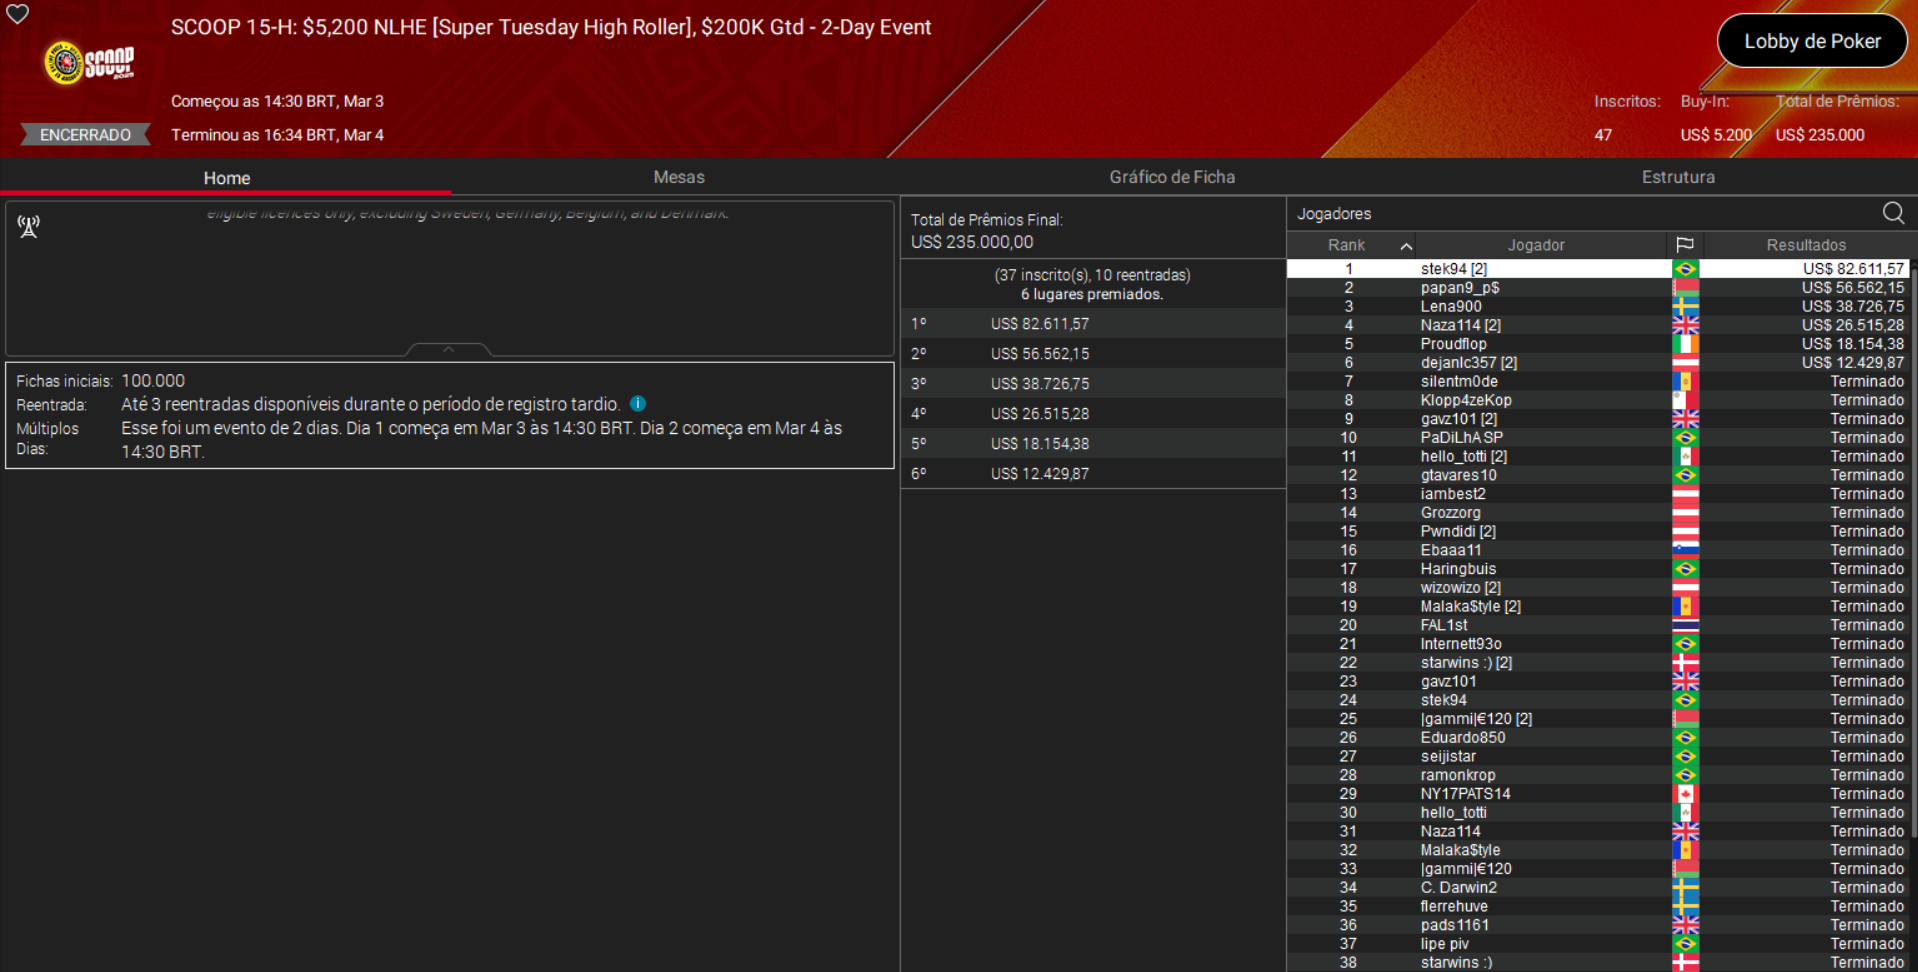Click the Brazil flag next to stek94
1918x972 pixels.
click(1686, 268)
